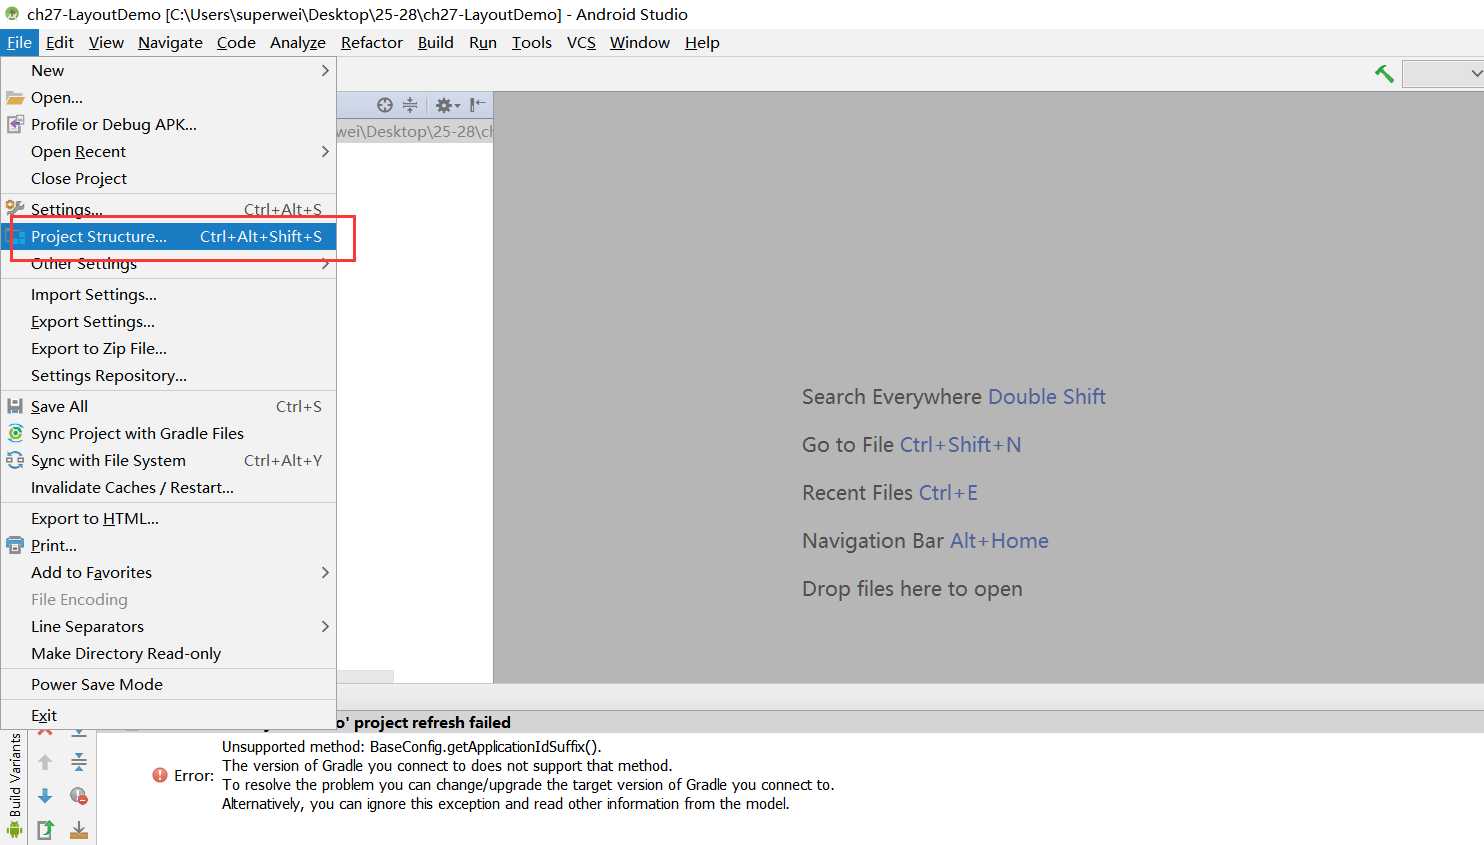Choose Import Settings...
This screenshot has height=845, width=1484.
pos(168,294)
